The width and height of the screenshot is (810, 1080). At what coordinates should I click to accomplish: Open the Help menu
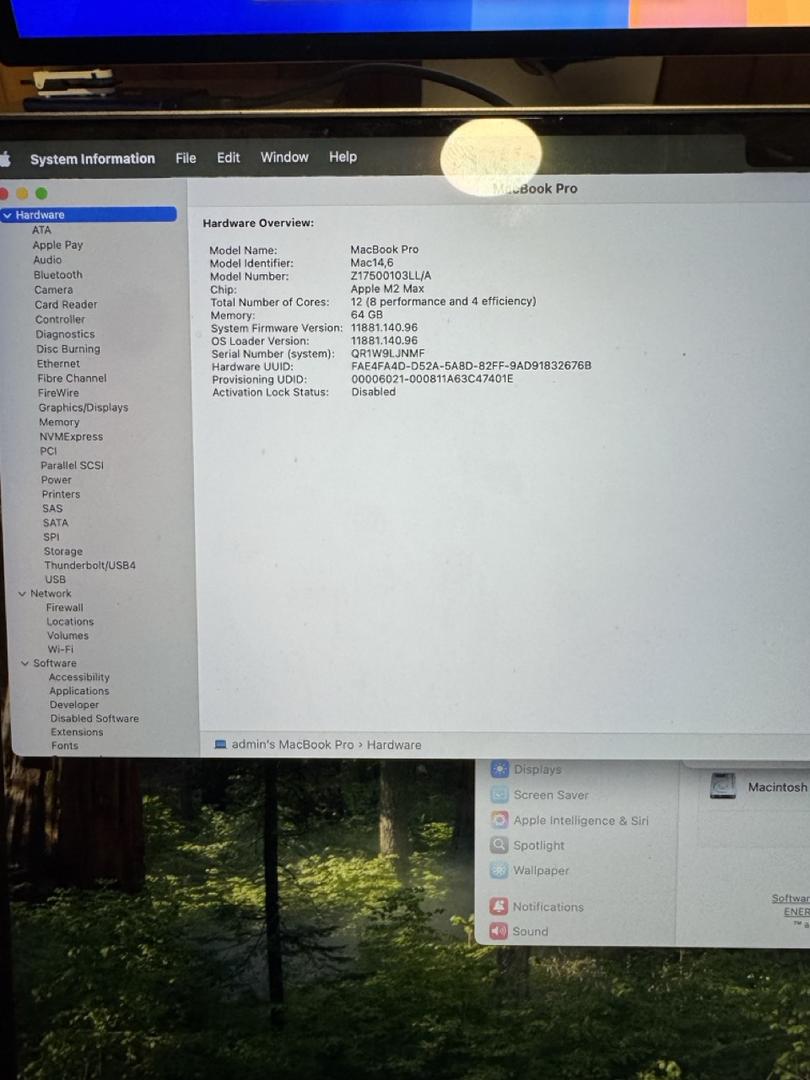[x=342, y=156]
